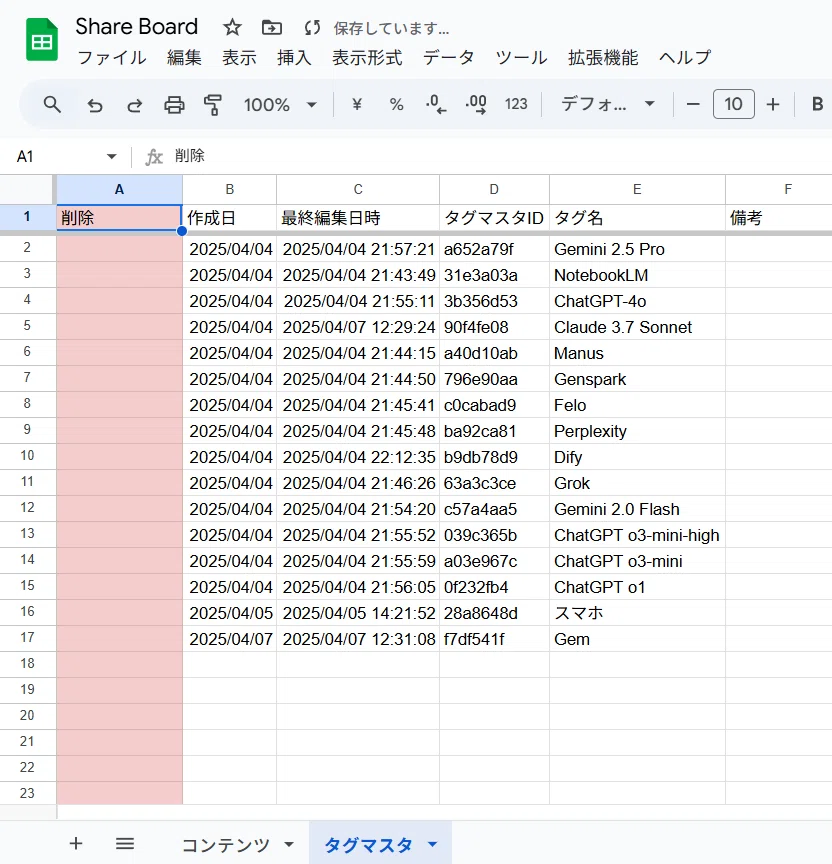Open the 100% zoom dropdown
The height and width of the screenshot is (864, 832).
280,105
